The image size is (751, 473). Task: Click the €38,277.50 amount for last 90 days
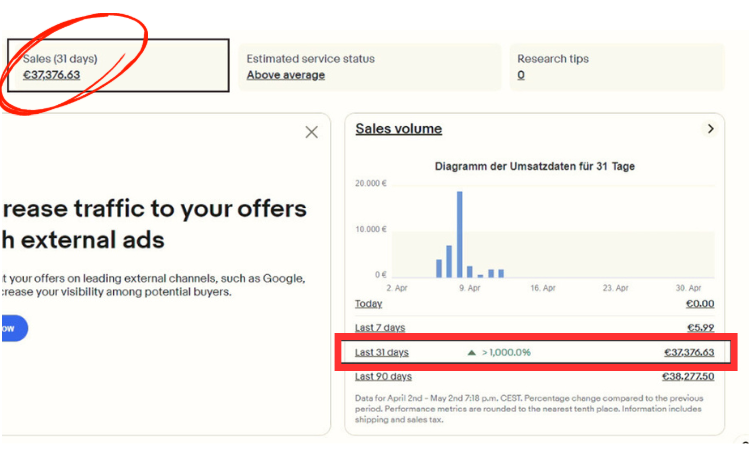pos(688,376)
